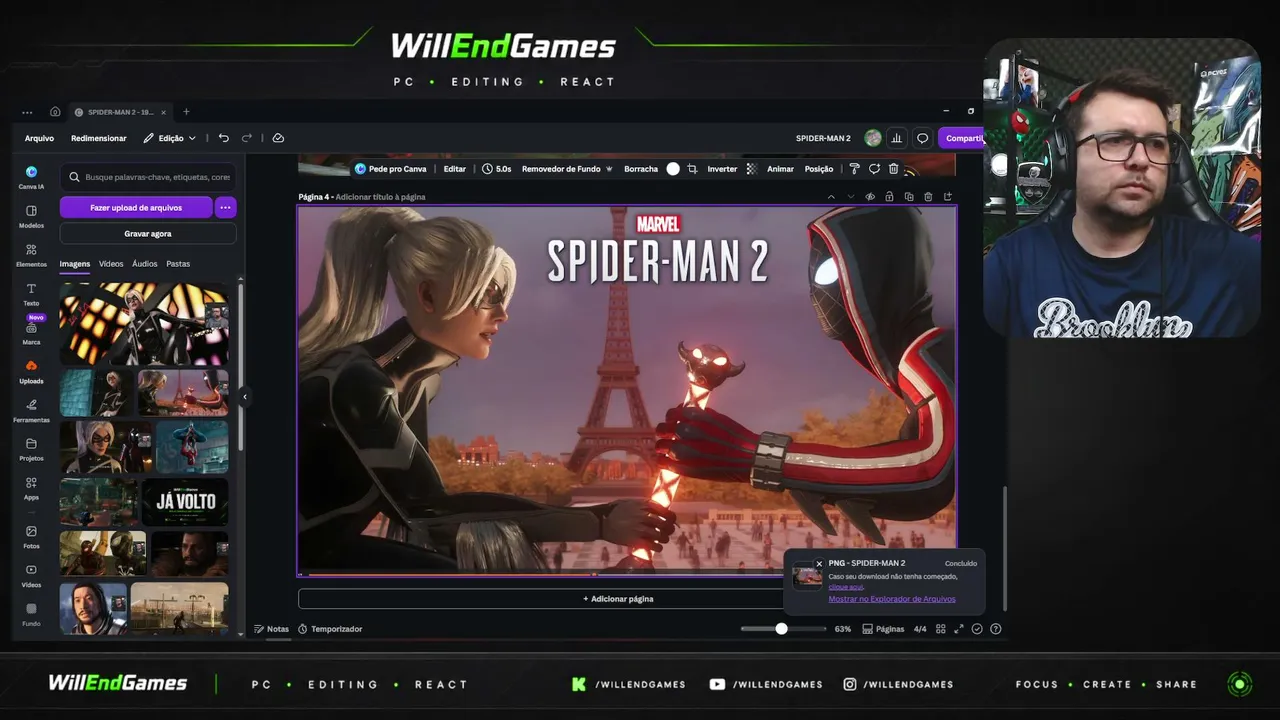This screenshot has width=1280, height=720.
Task: Hide page 4 with the eye icon
Action: coord(870,197)
